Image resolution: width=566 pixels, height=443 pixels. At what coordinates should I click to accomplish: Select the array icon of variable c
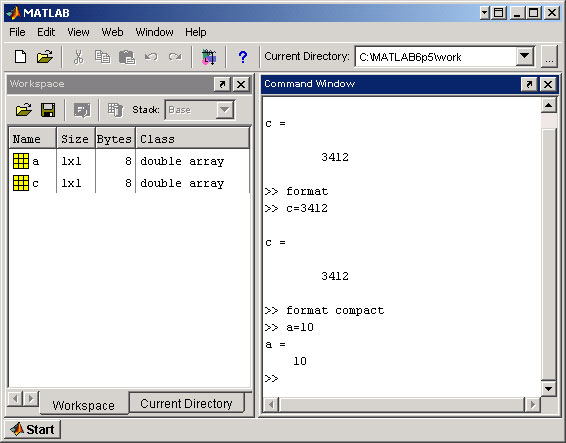tap(21, 183)
